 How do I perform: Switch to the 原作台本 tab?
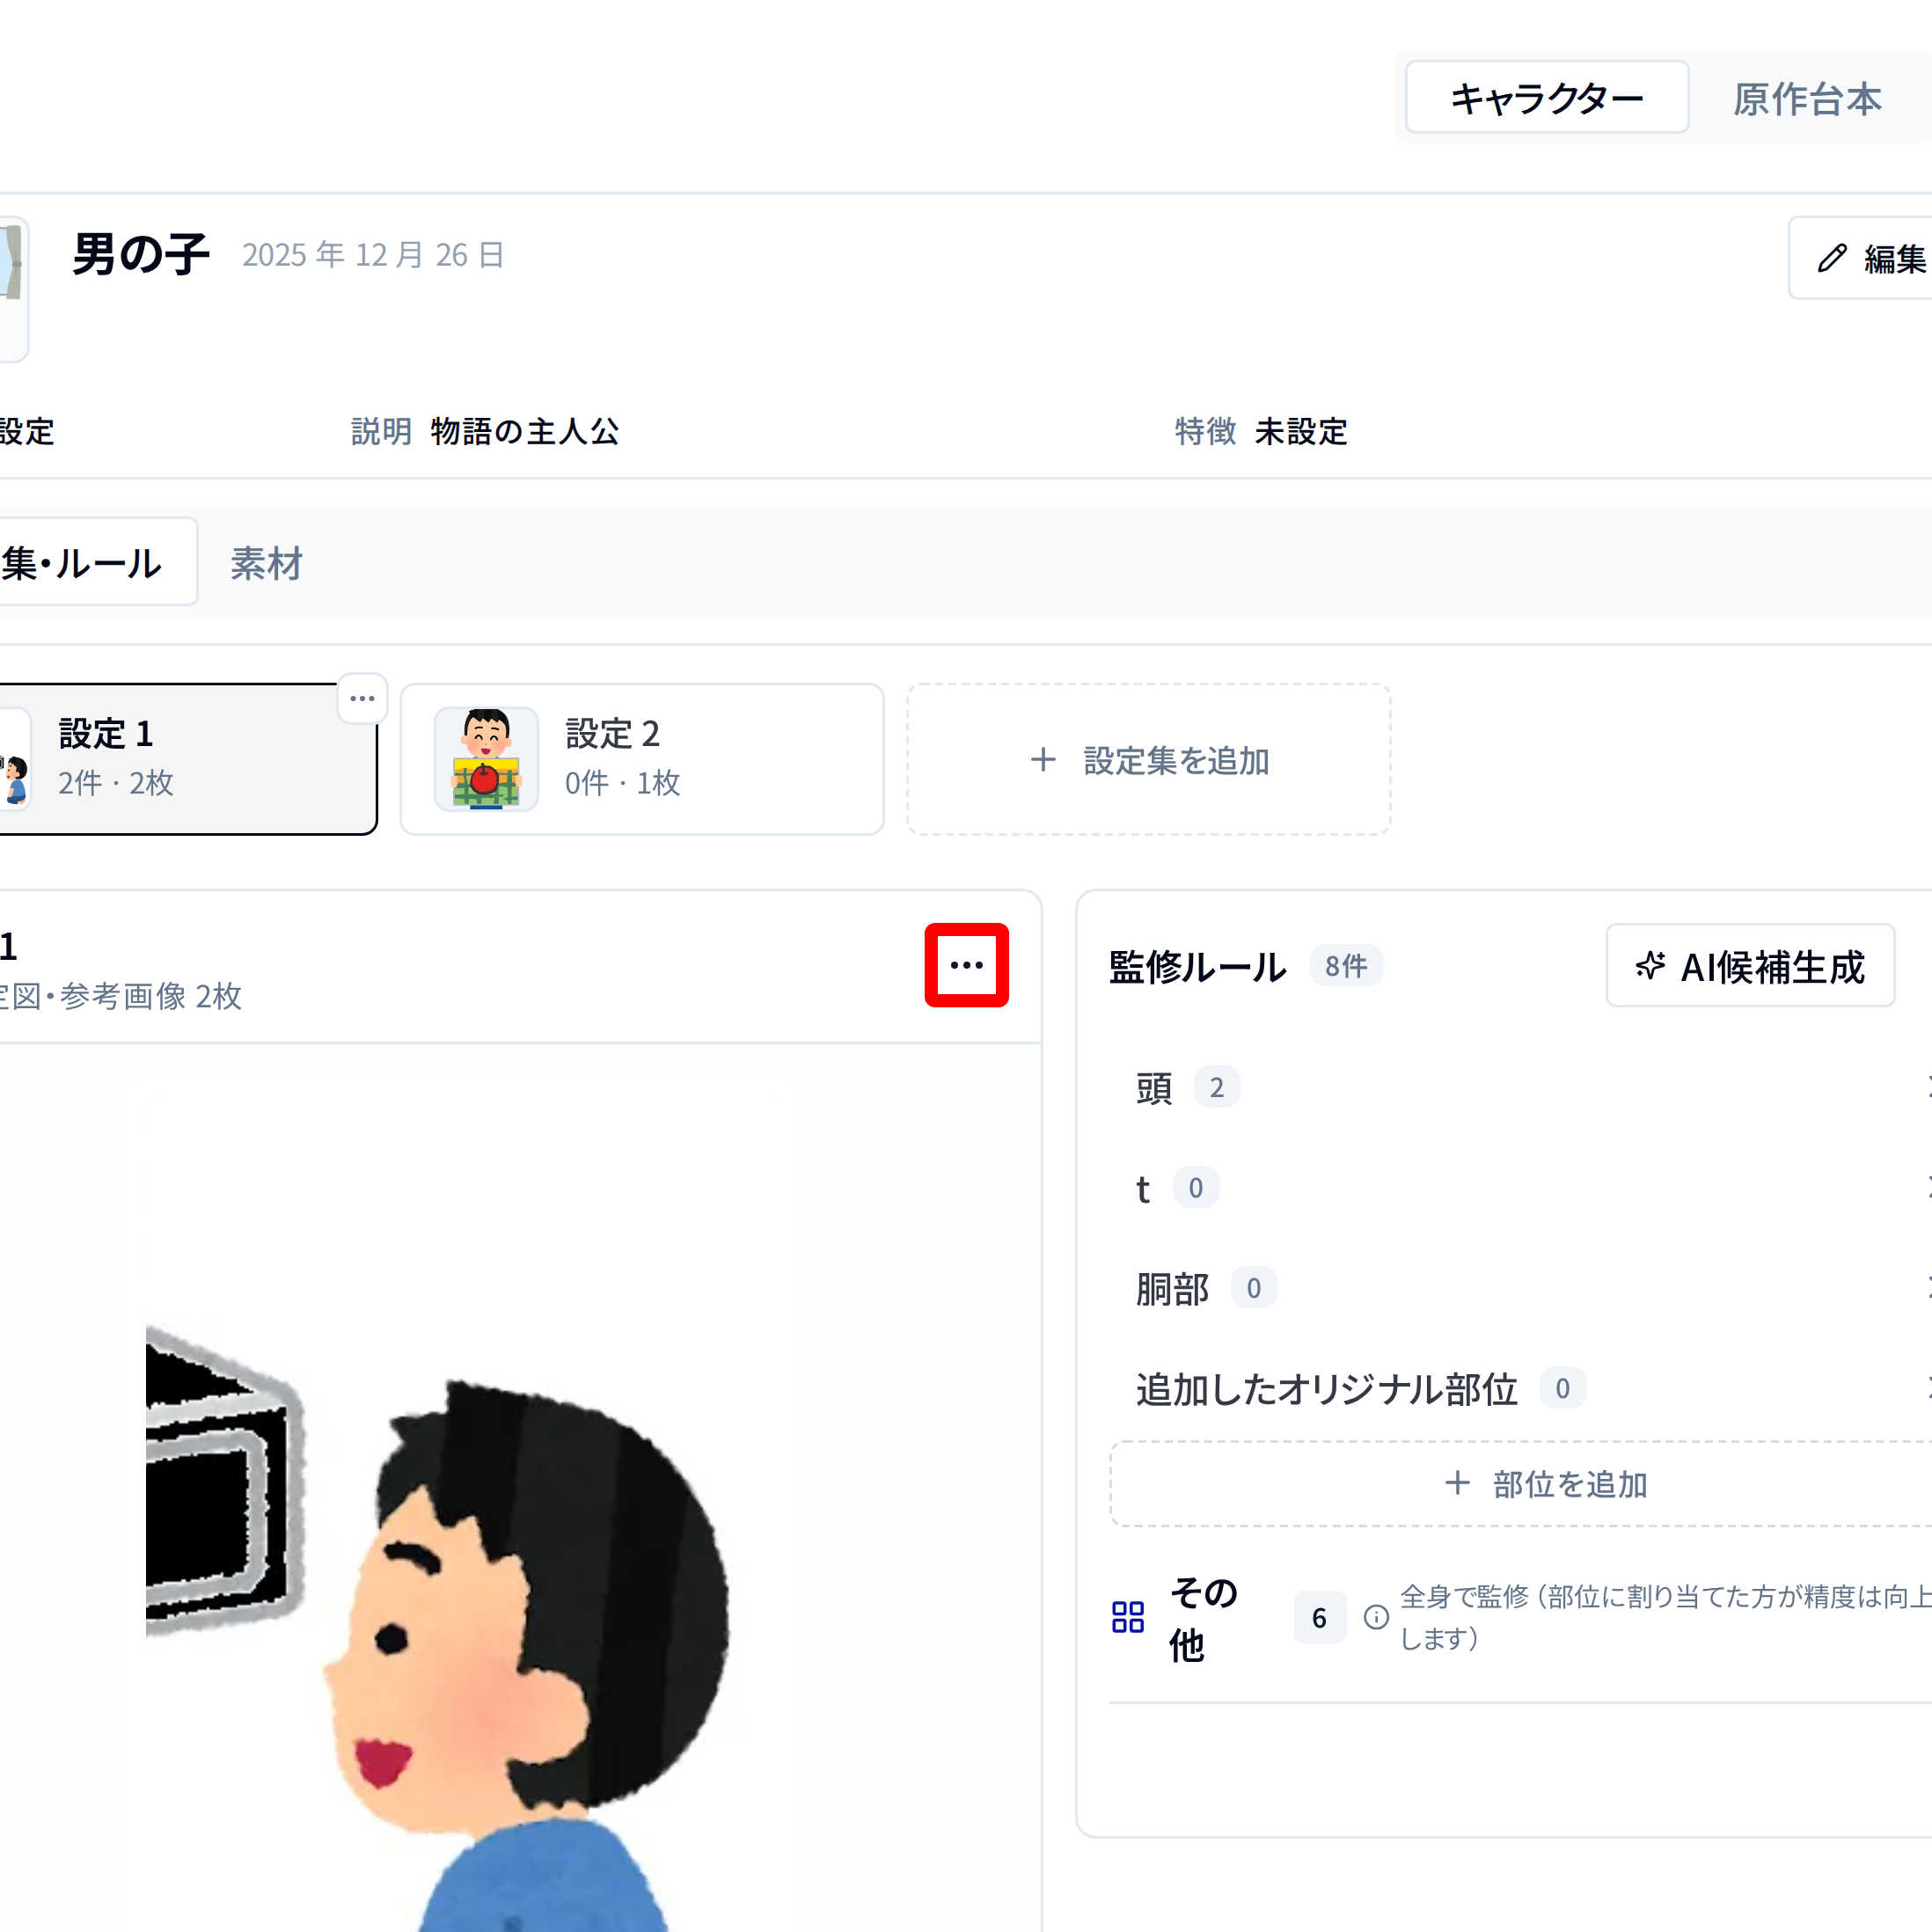tap(1807, 98)
